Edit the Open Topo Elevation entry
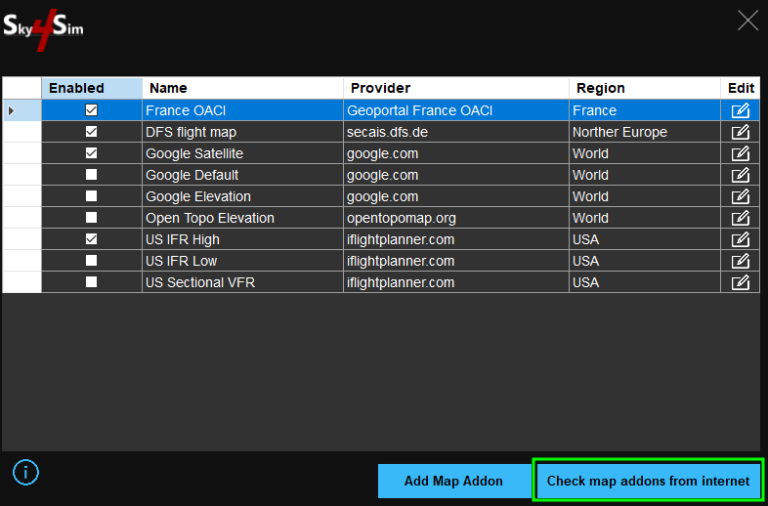 pos(740,218)
